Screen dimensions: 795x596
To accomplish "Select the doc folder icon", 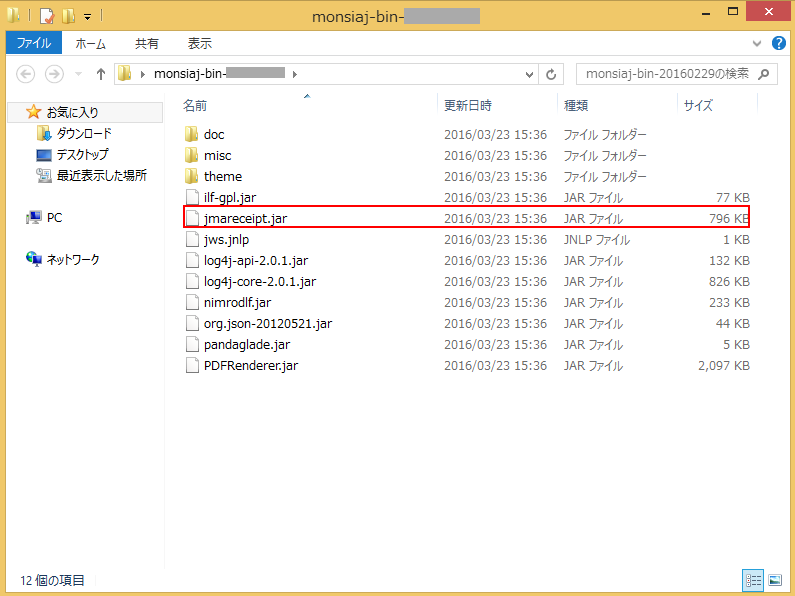I will (192, 134).
